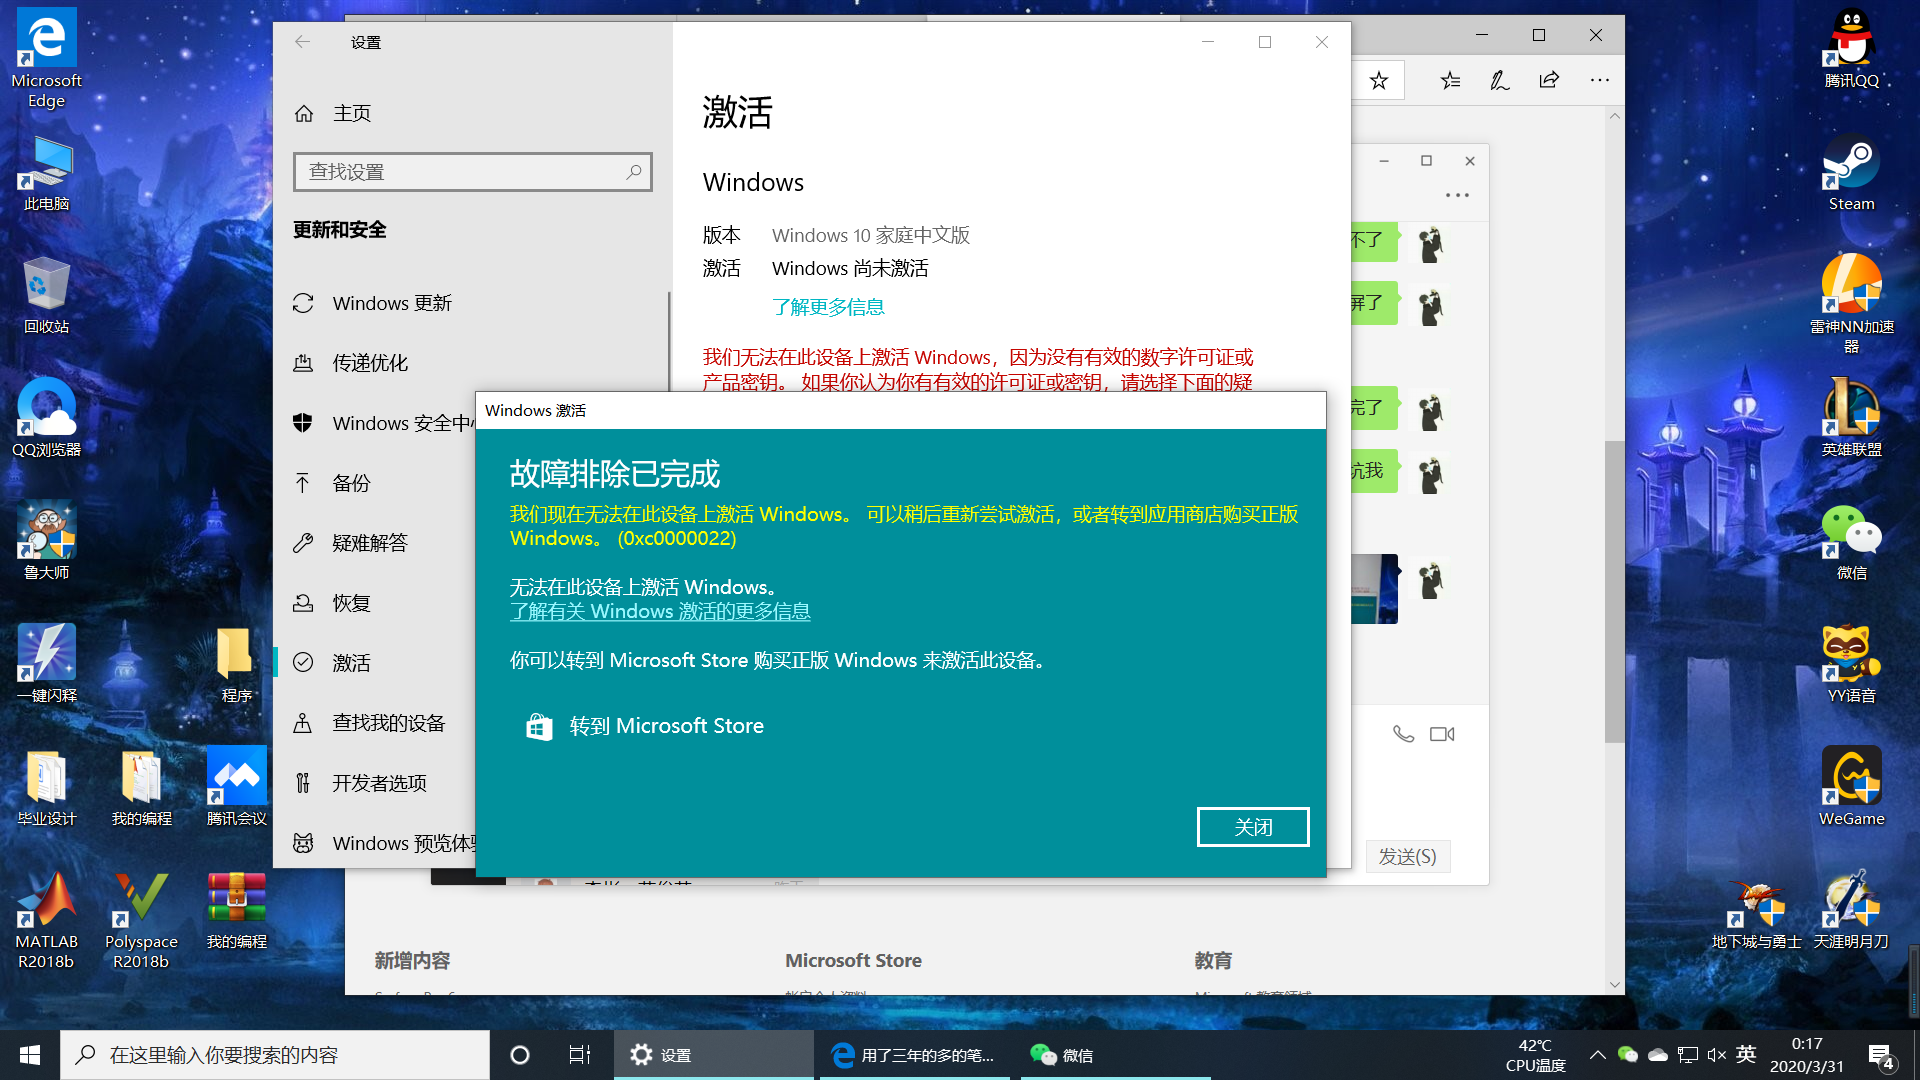Image resolution: width=1920 pixels, height=1080 pixels.
Task: Open Edge more options ellipsis menu
Action: pyautogui.click(x=1600, y=80)
